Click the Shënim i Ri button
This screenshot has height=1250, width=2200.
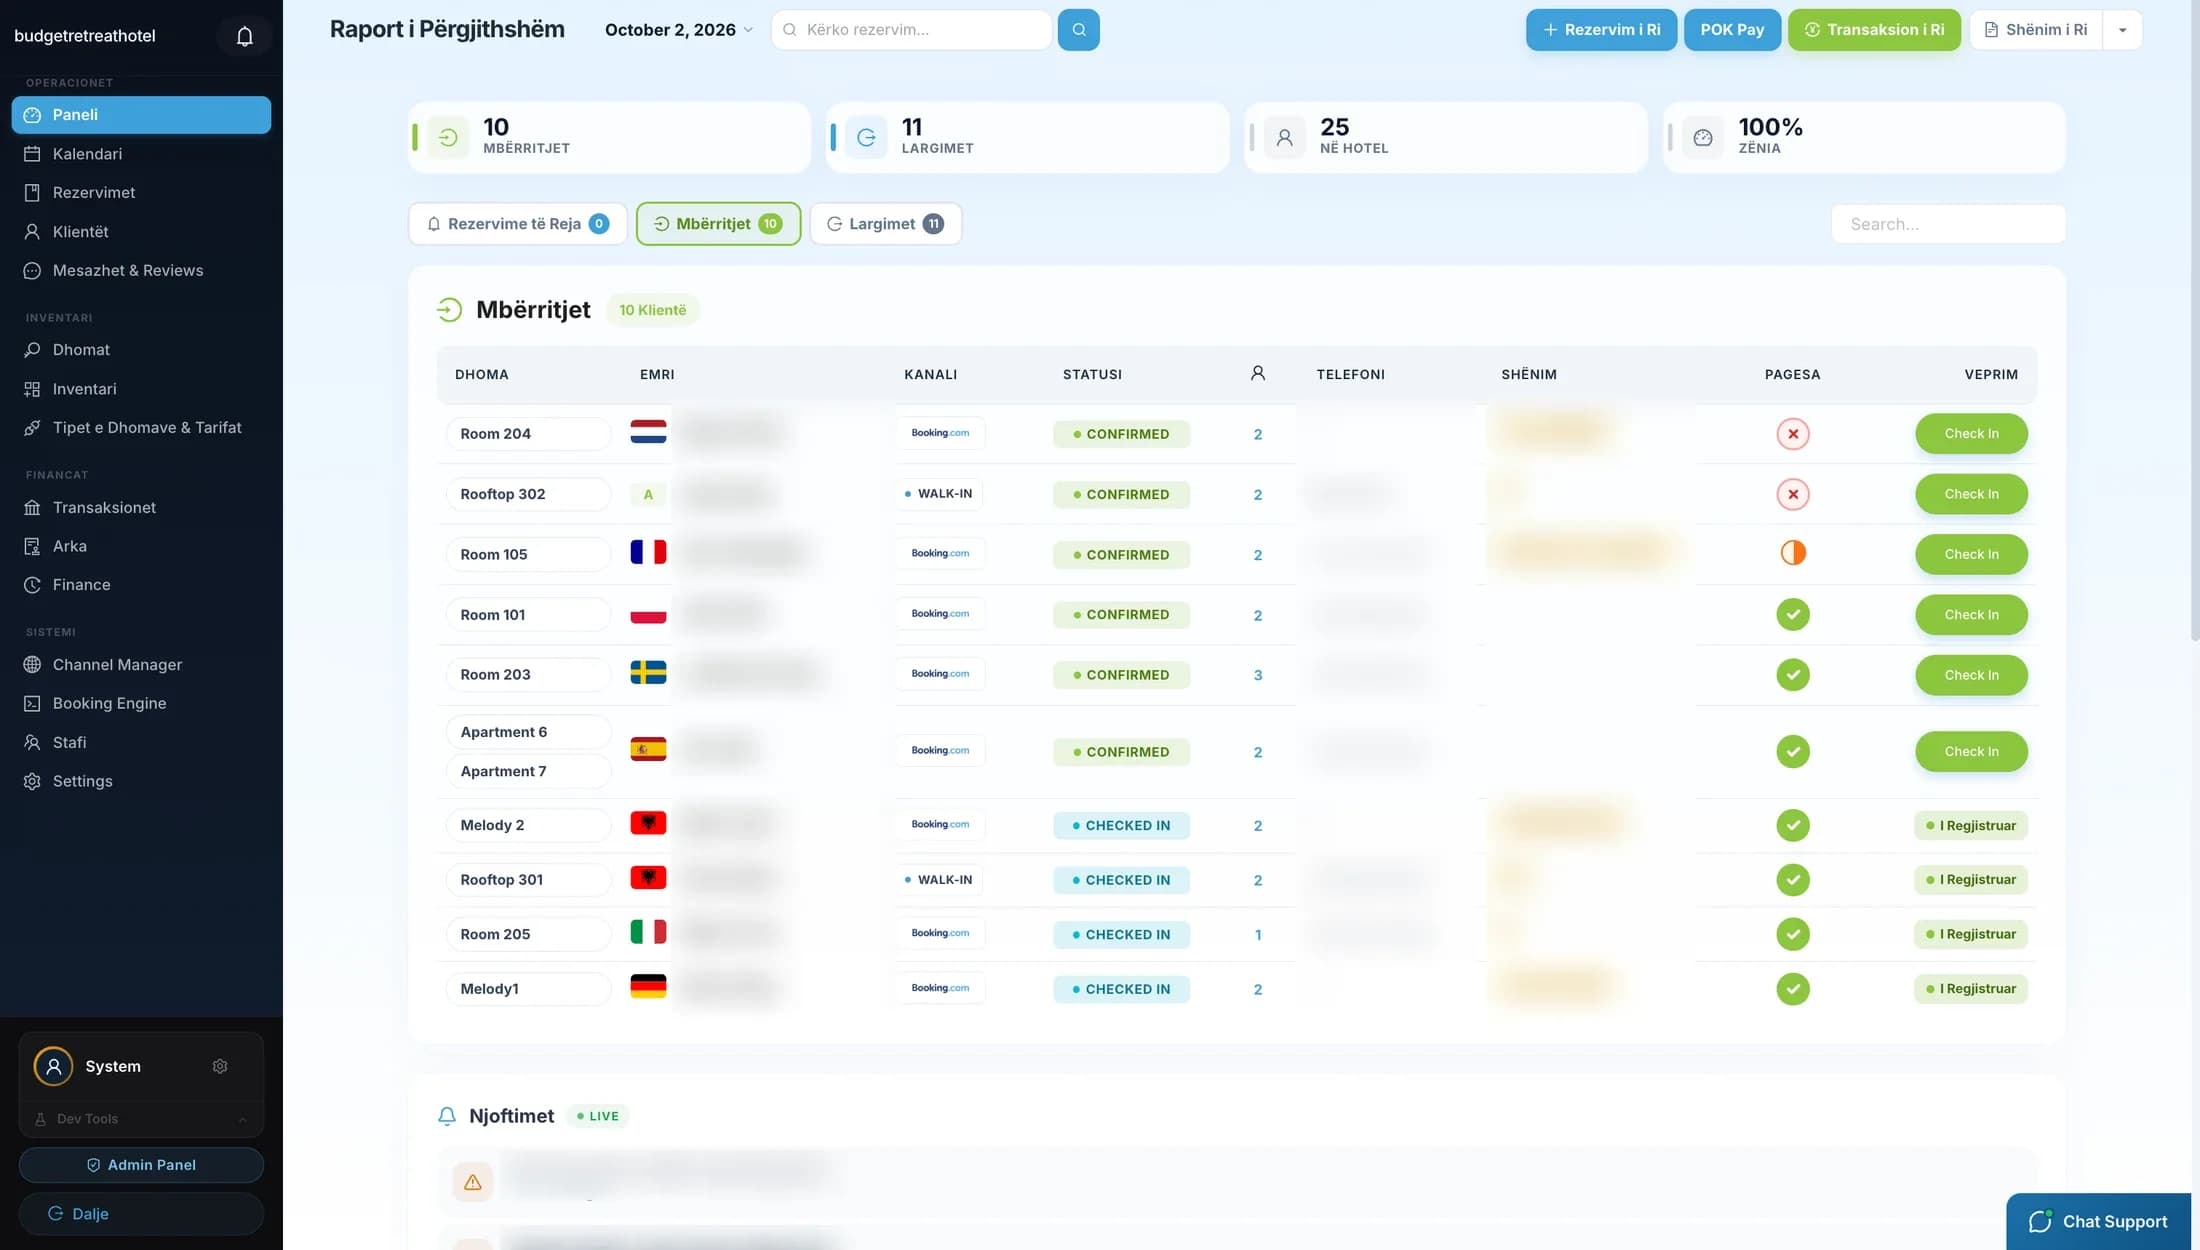(2036, 30)
